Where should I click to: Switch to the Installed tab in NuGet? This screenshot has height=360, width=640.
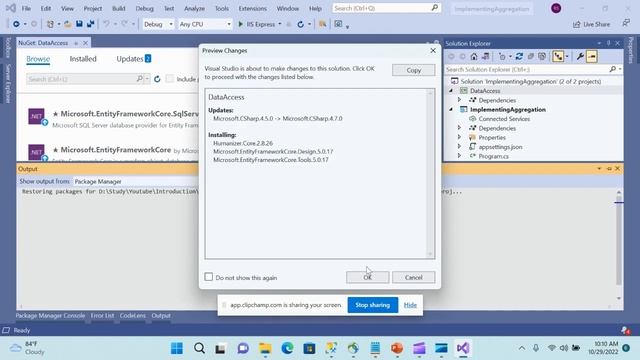pyautogui.click(x=83, y=59)
